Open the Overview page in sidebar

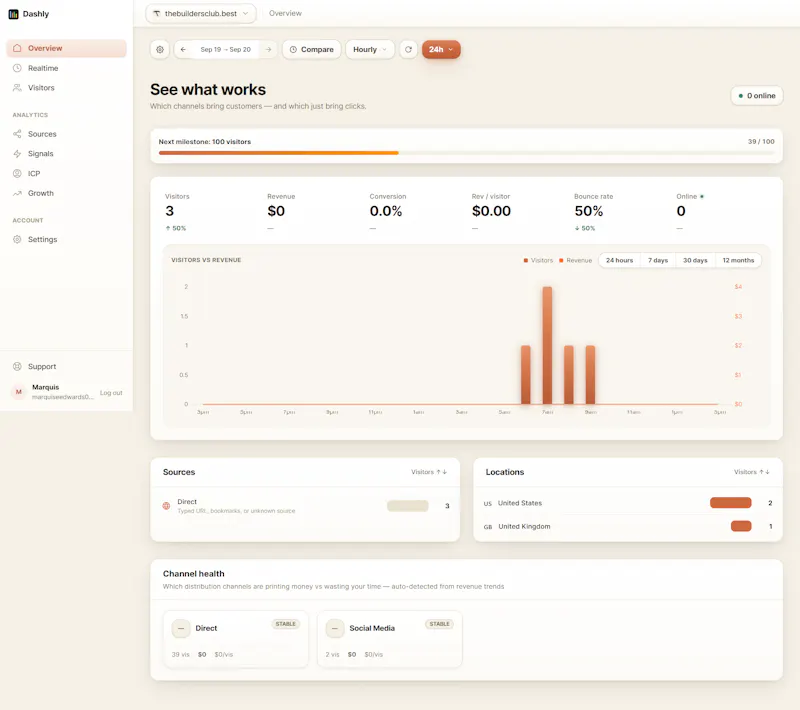(x=66, y=48)
